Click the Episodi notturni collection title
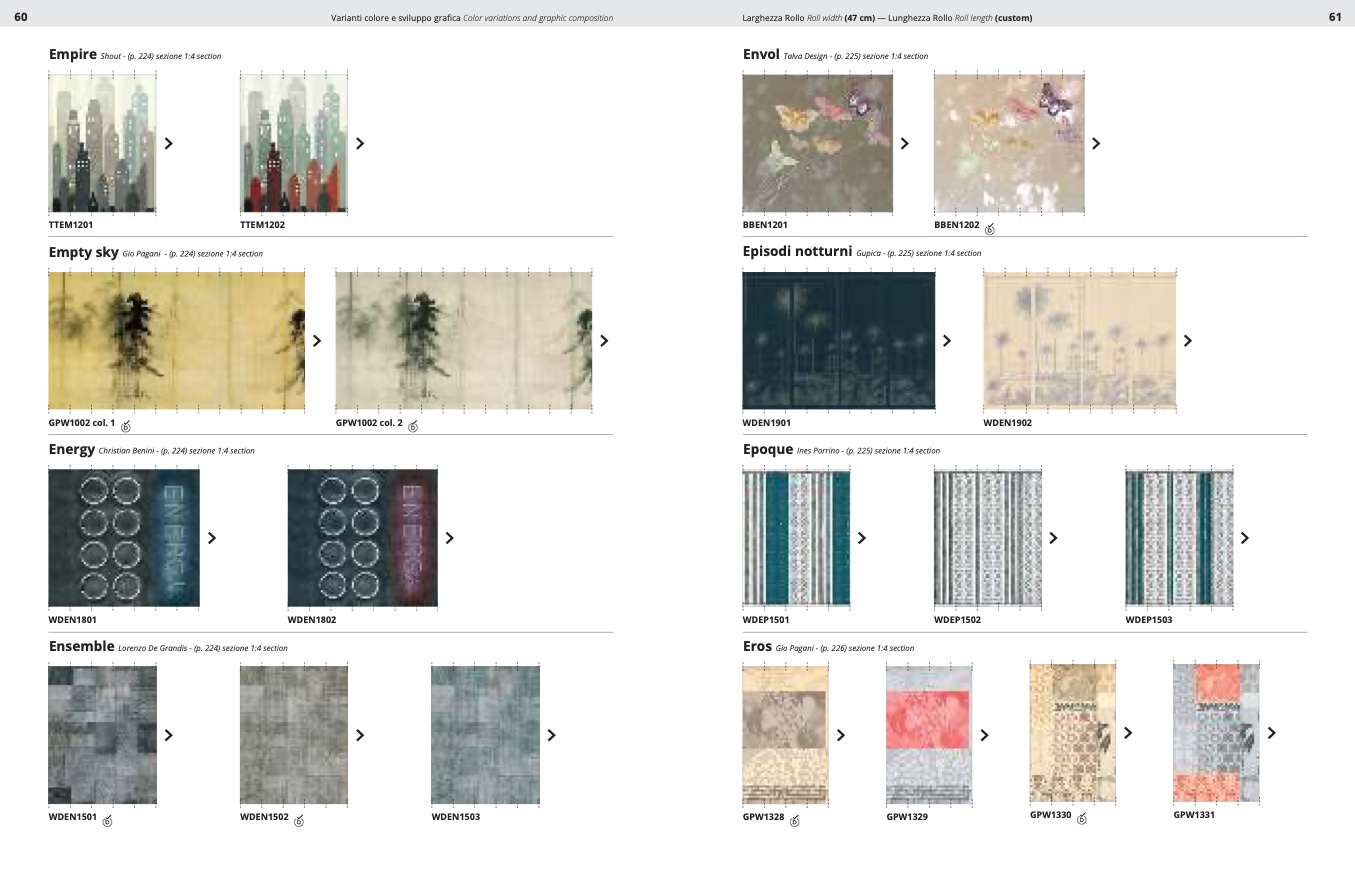The width and height of the screenshot is (1355, 878). (797, 252)
